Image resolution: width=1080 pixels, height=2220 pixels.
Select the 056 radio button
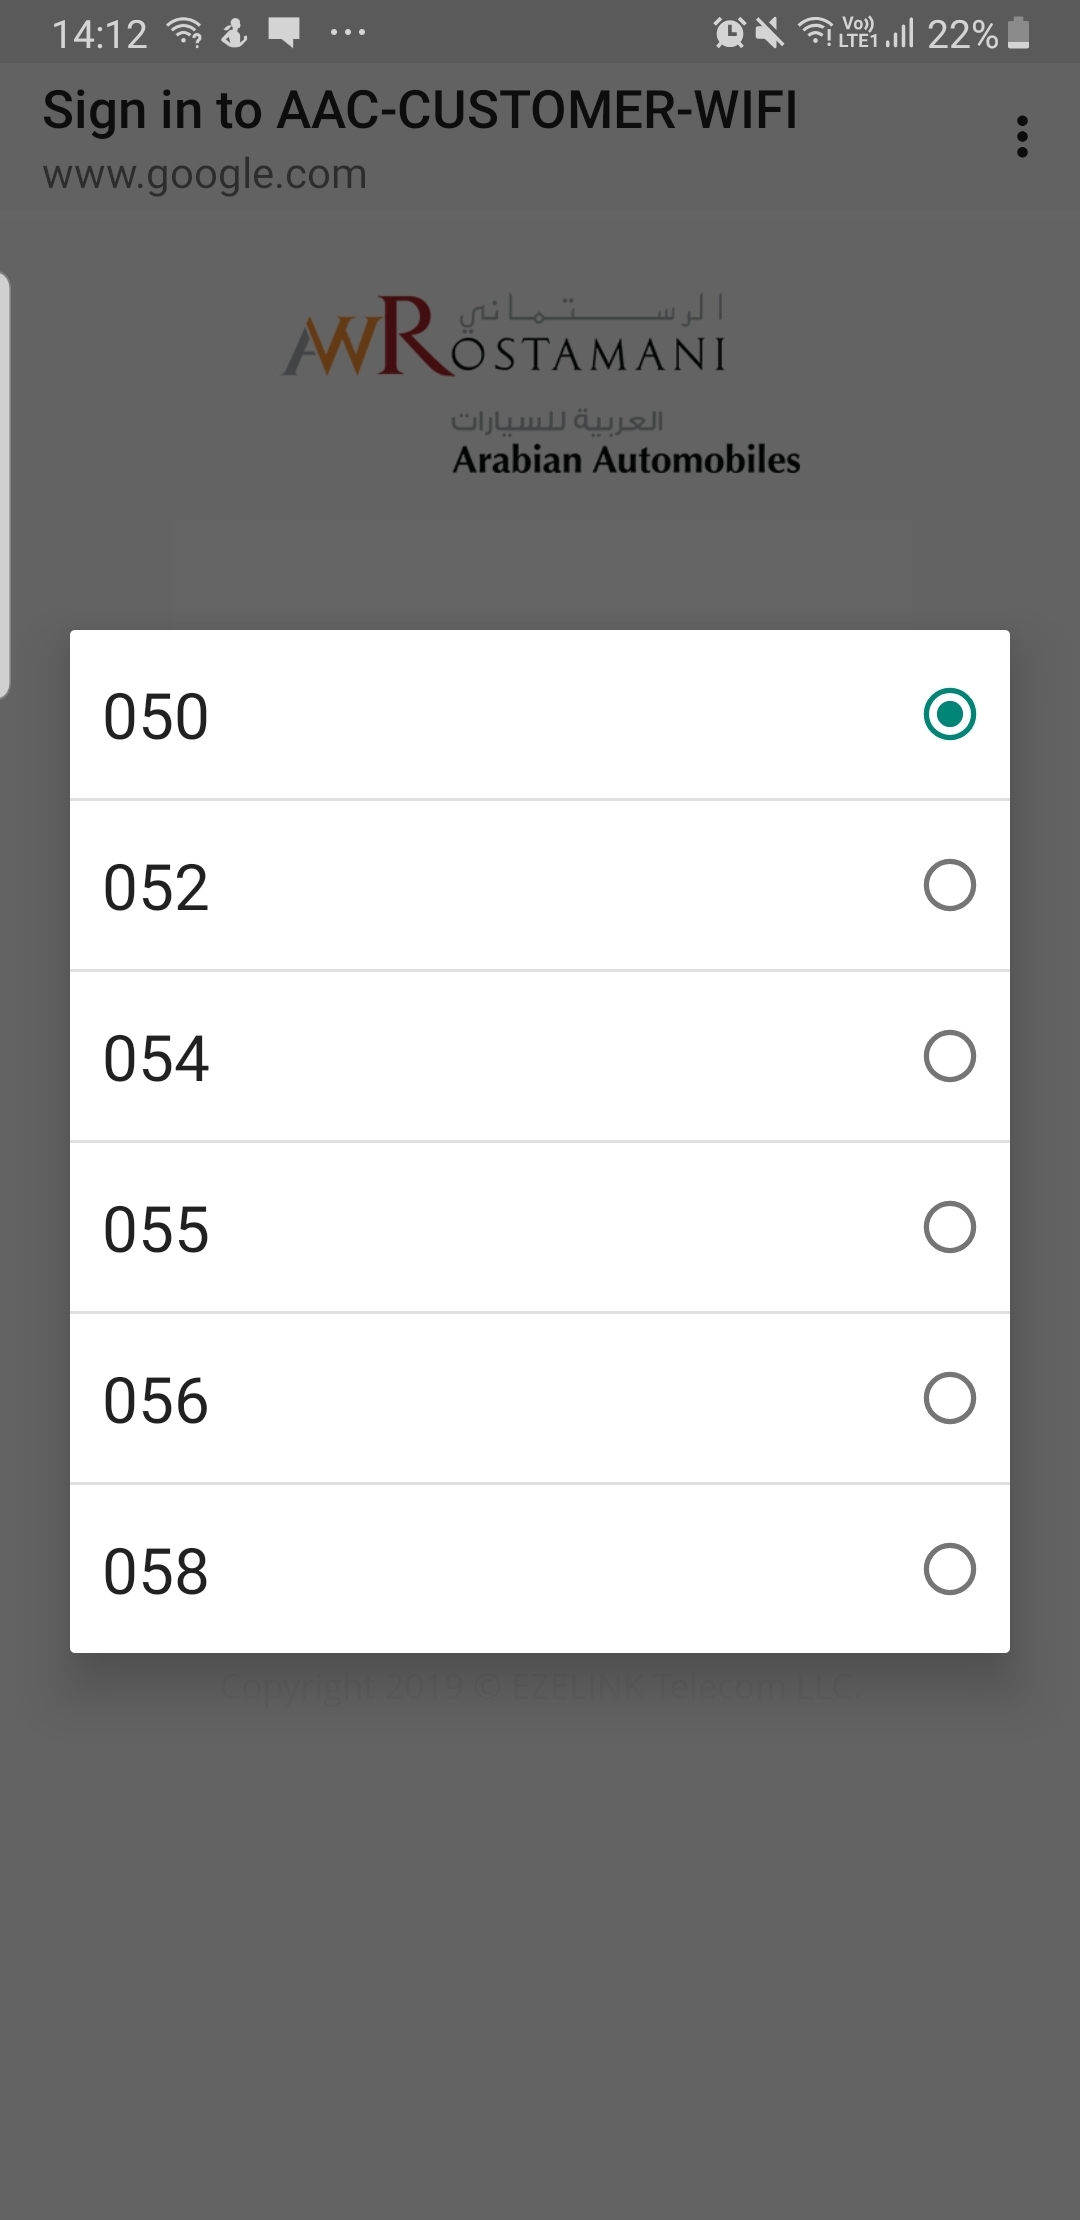tap(949, 1398)
